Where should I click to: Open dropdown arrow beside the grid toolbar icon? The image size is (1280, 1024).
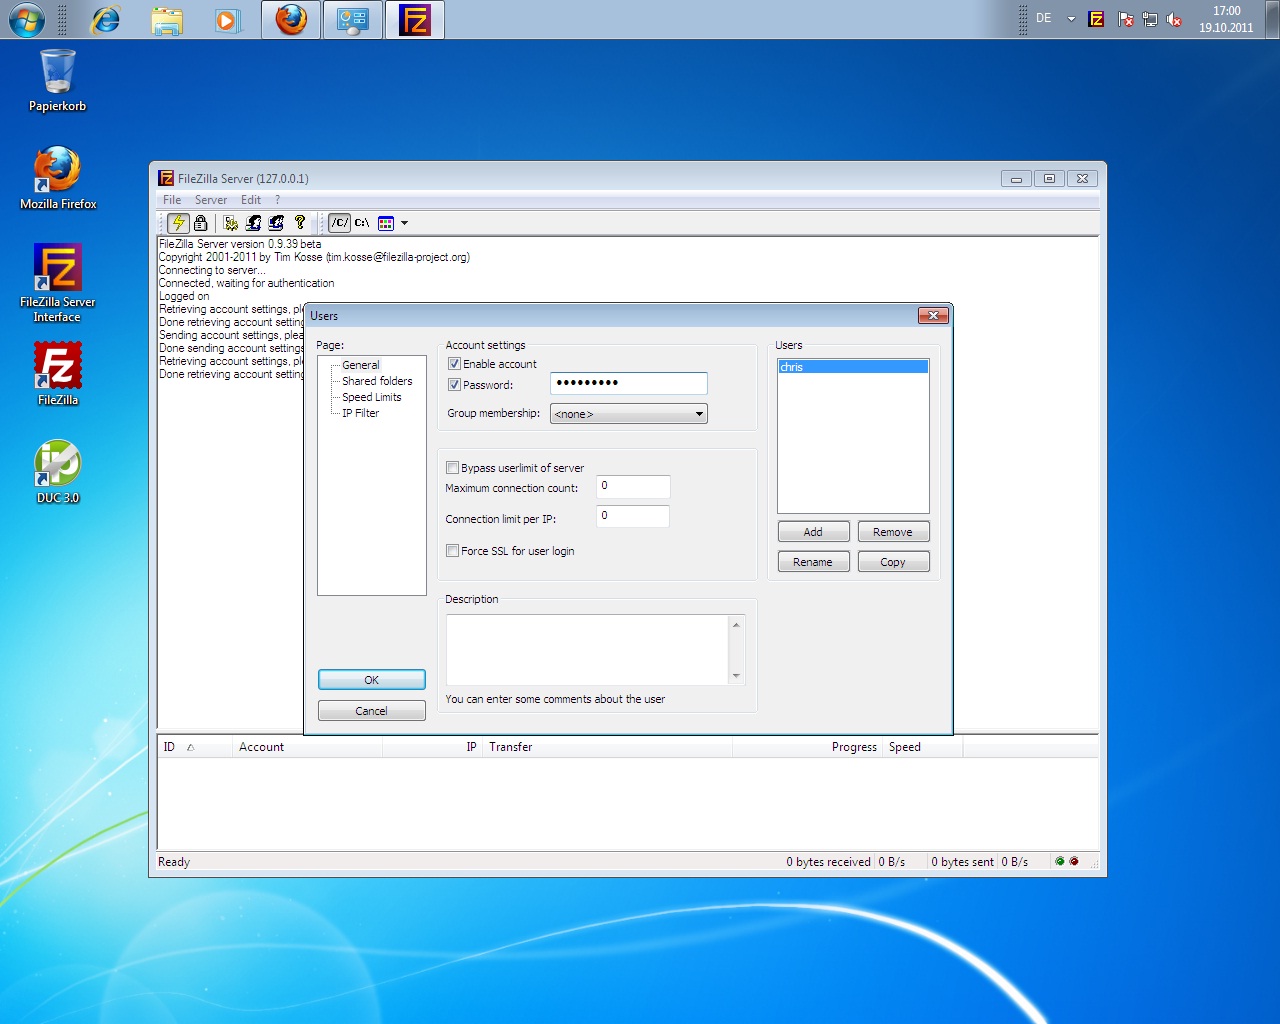pyautogui.click(x=404, y=223)
